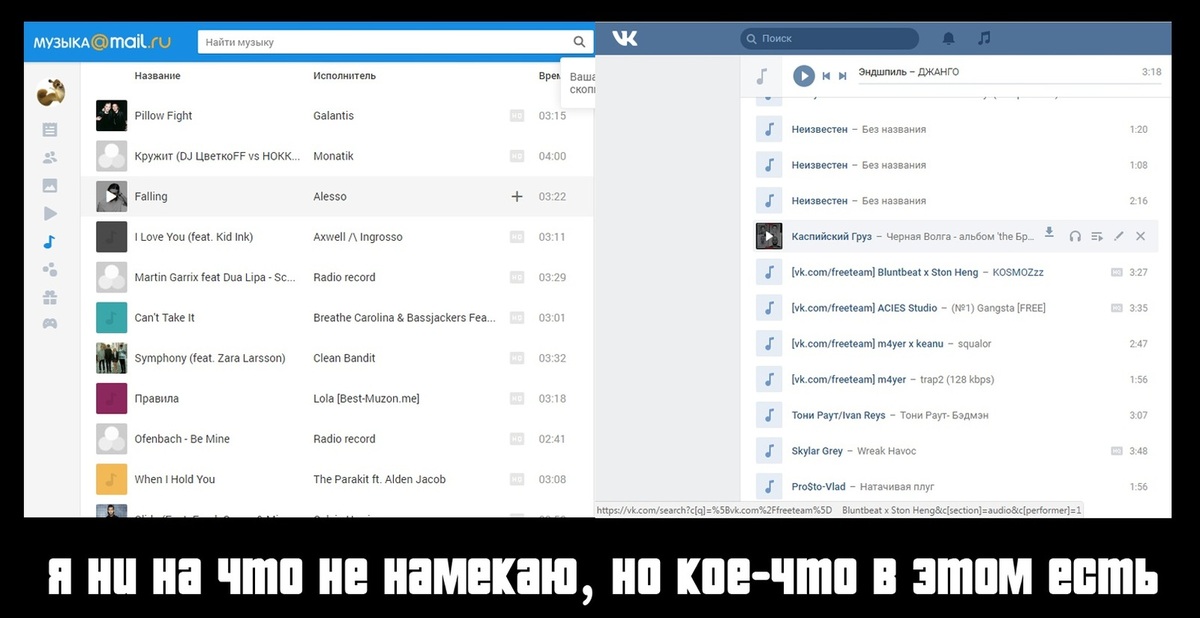Viewport: 1200px width, 618px height.
Task: Play the current VK track Эндшпиль
Action: tap(803, 76)
